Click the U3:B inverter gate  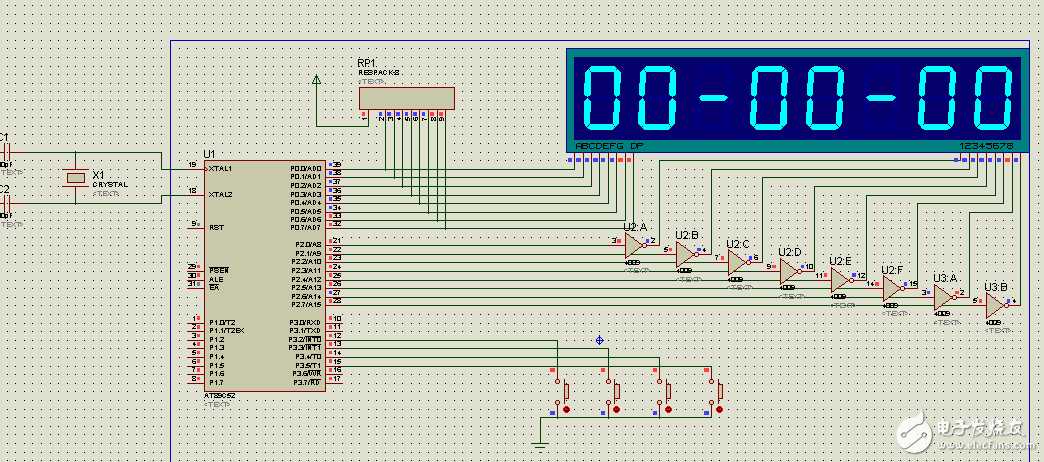(997, 306)
